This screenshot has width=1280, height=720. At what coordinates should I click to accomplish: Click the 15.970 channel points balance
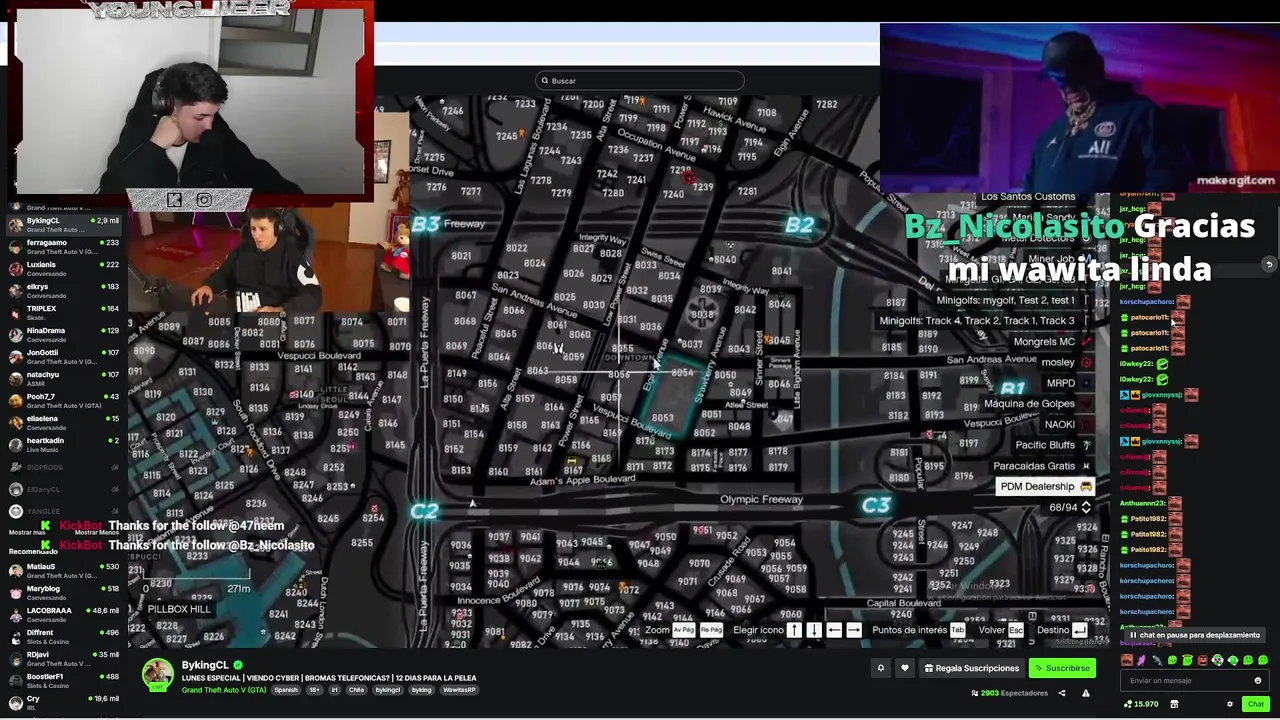pyautogui.click(x=1140, y=704)
